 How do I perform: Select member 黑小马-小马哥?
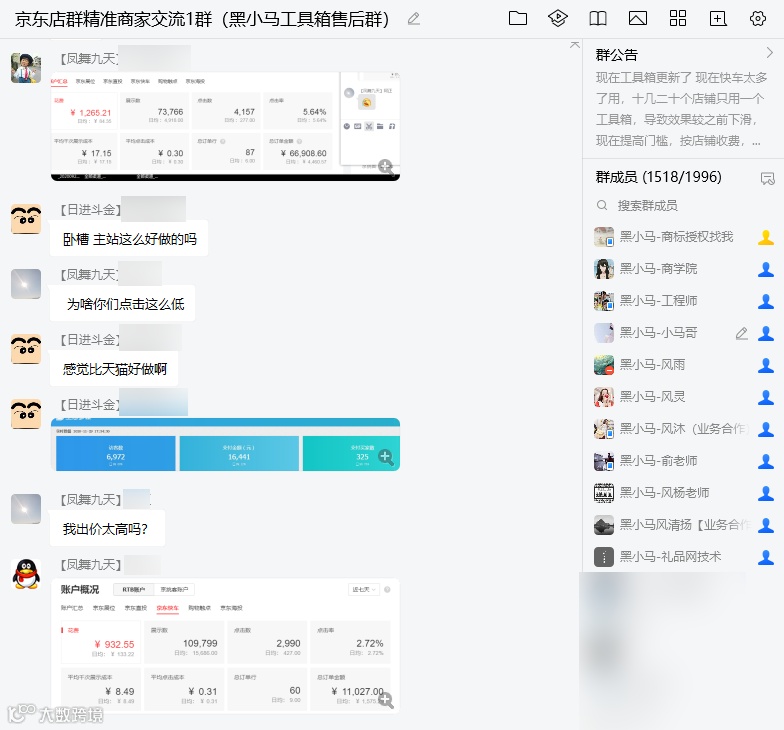tap(683, 332)
